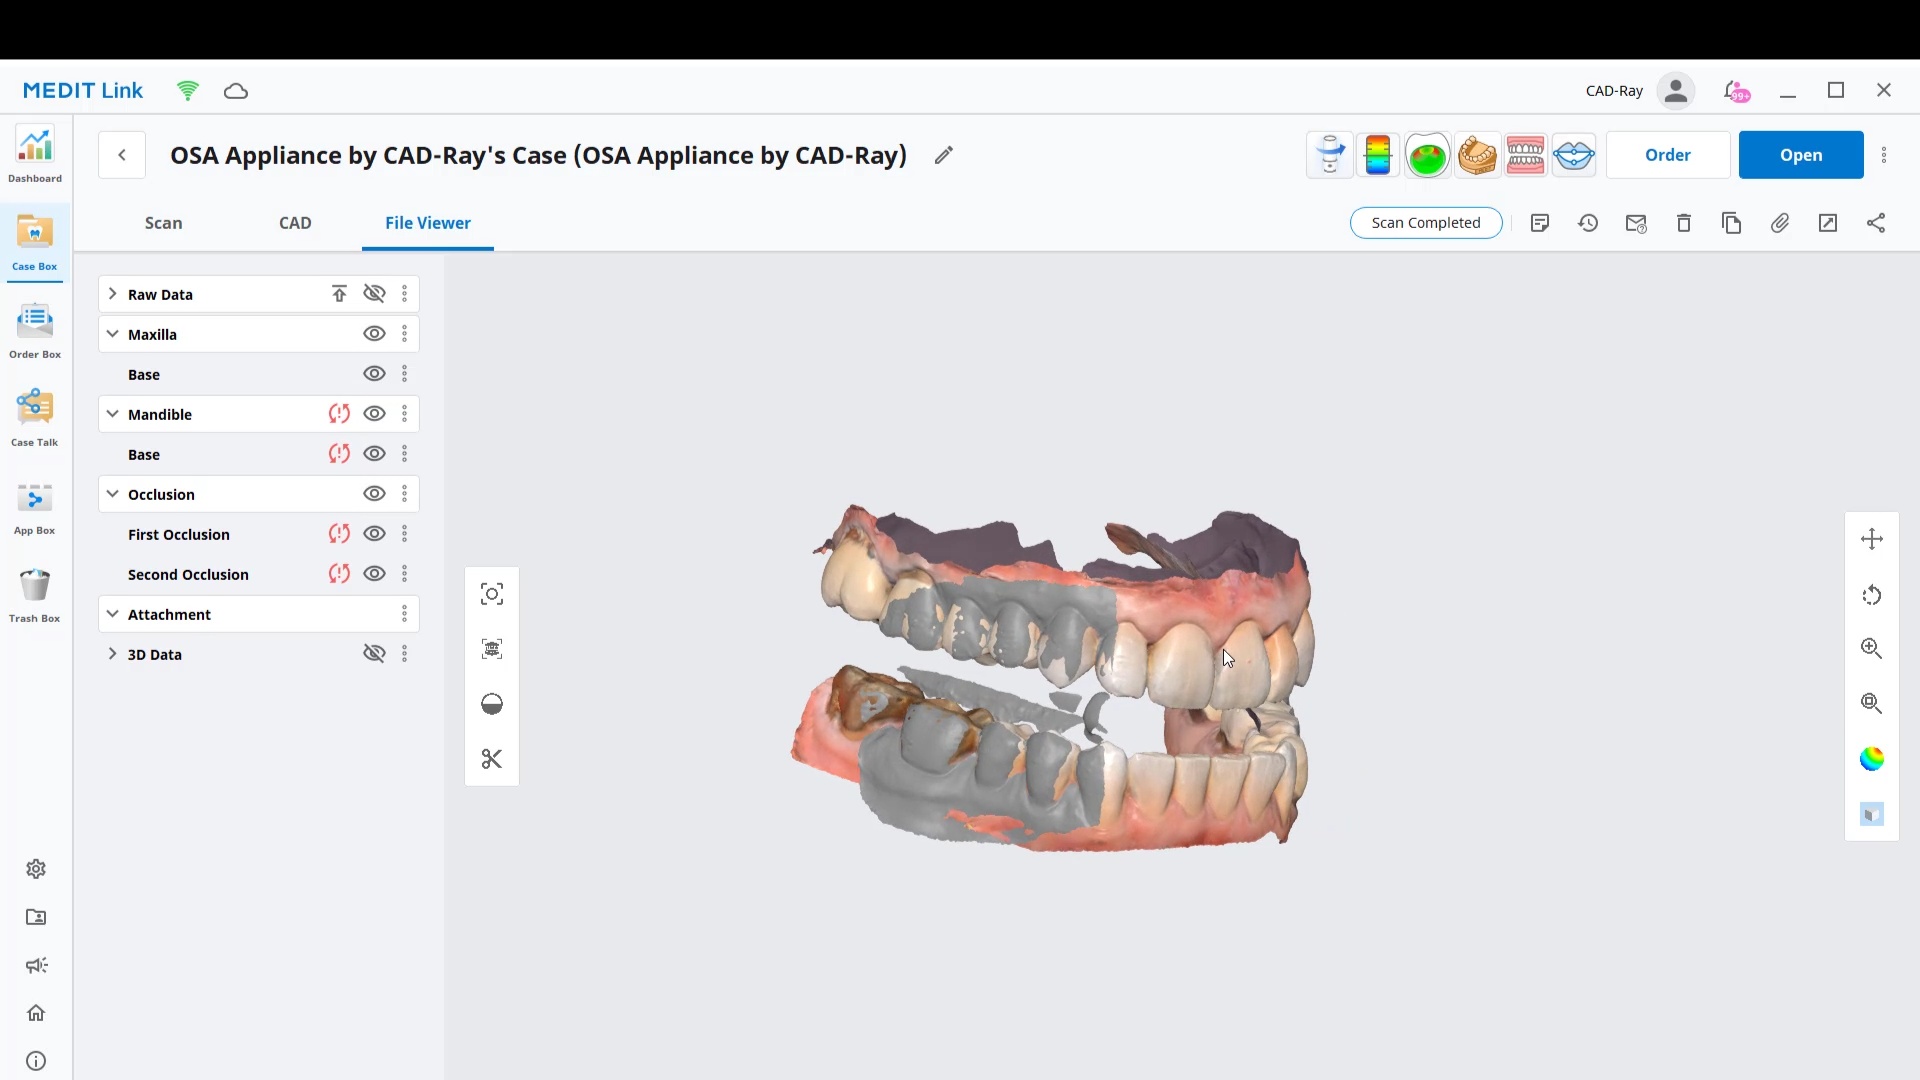Click the attach file paperclip icon
This screenshot has height=1080, width=1920.
point(1780,223)
